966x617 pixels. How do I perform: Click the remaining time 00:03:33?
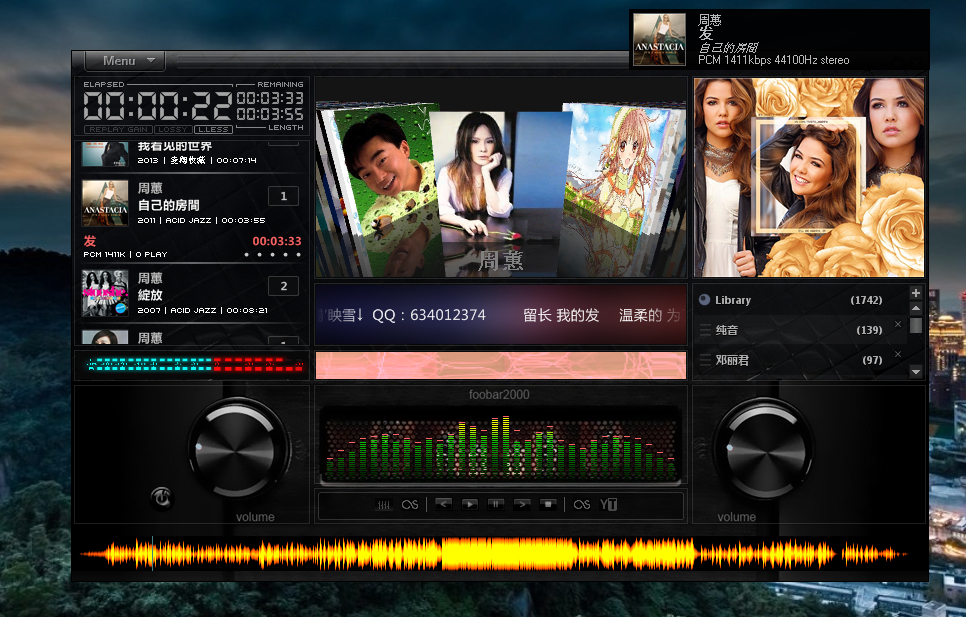coord(270,98)
